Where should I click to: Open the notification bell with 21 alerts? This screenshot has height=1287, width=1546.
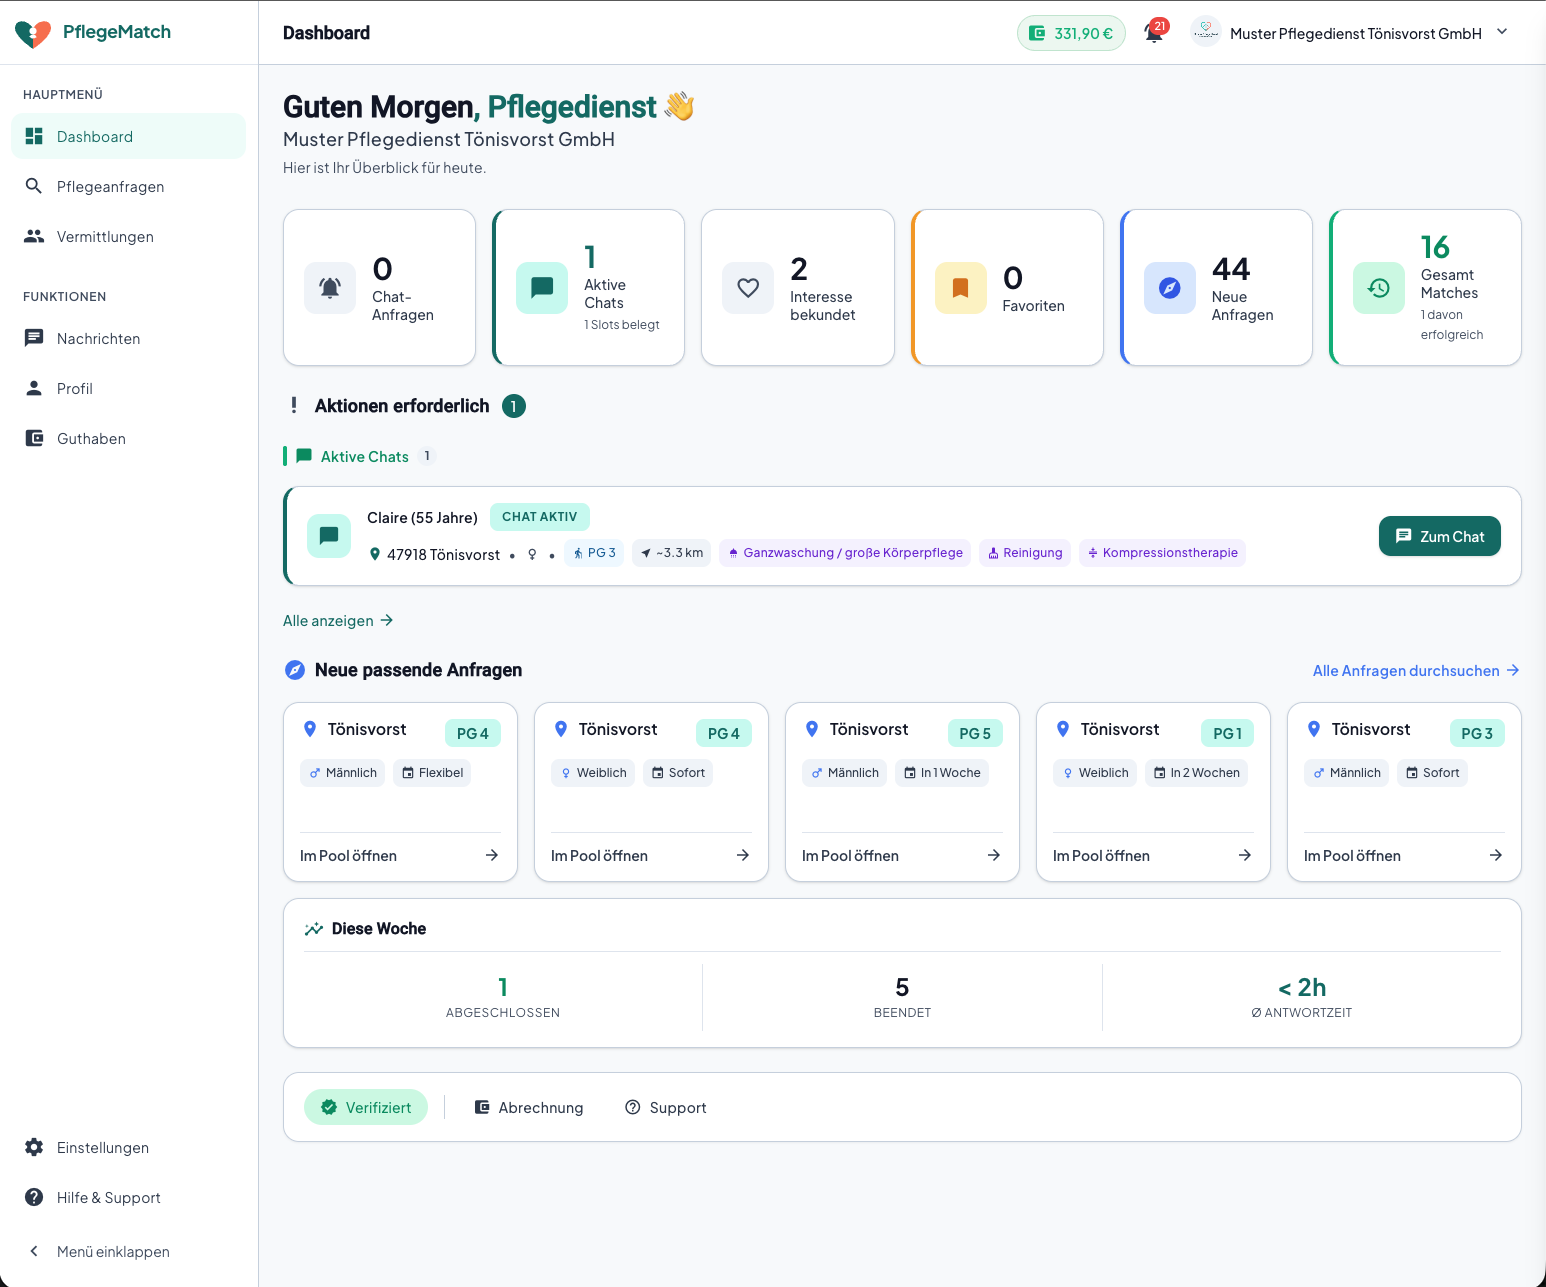pyautogui.click(x=1154, y=32)
